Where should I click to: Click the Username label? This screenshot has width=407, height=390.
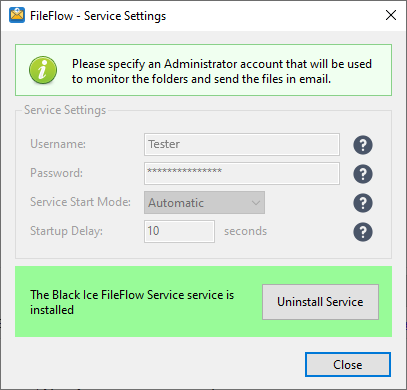[x=58, y=144]
